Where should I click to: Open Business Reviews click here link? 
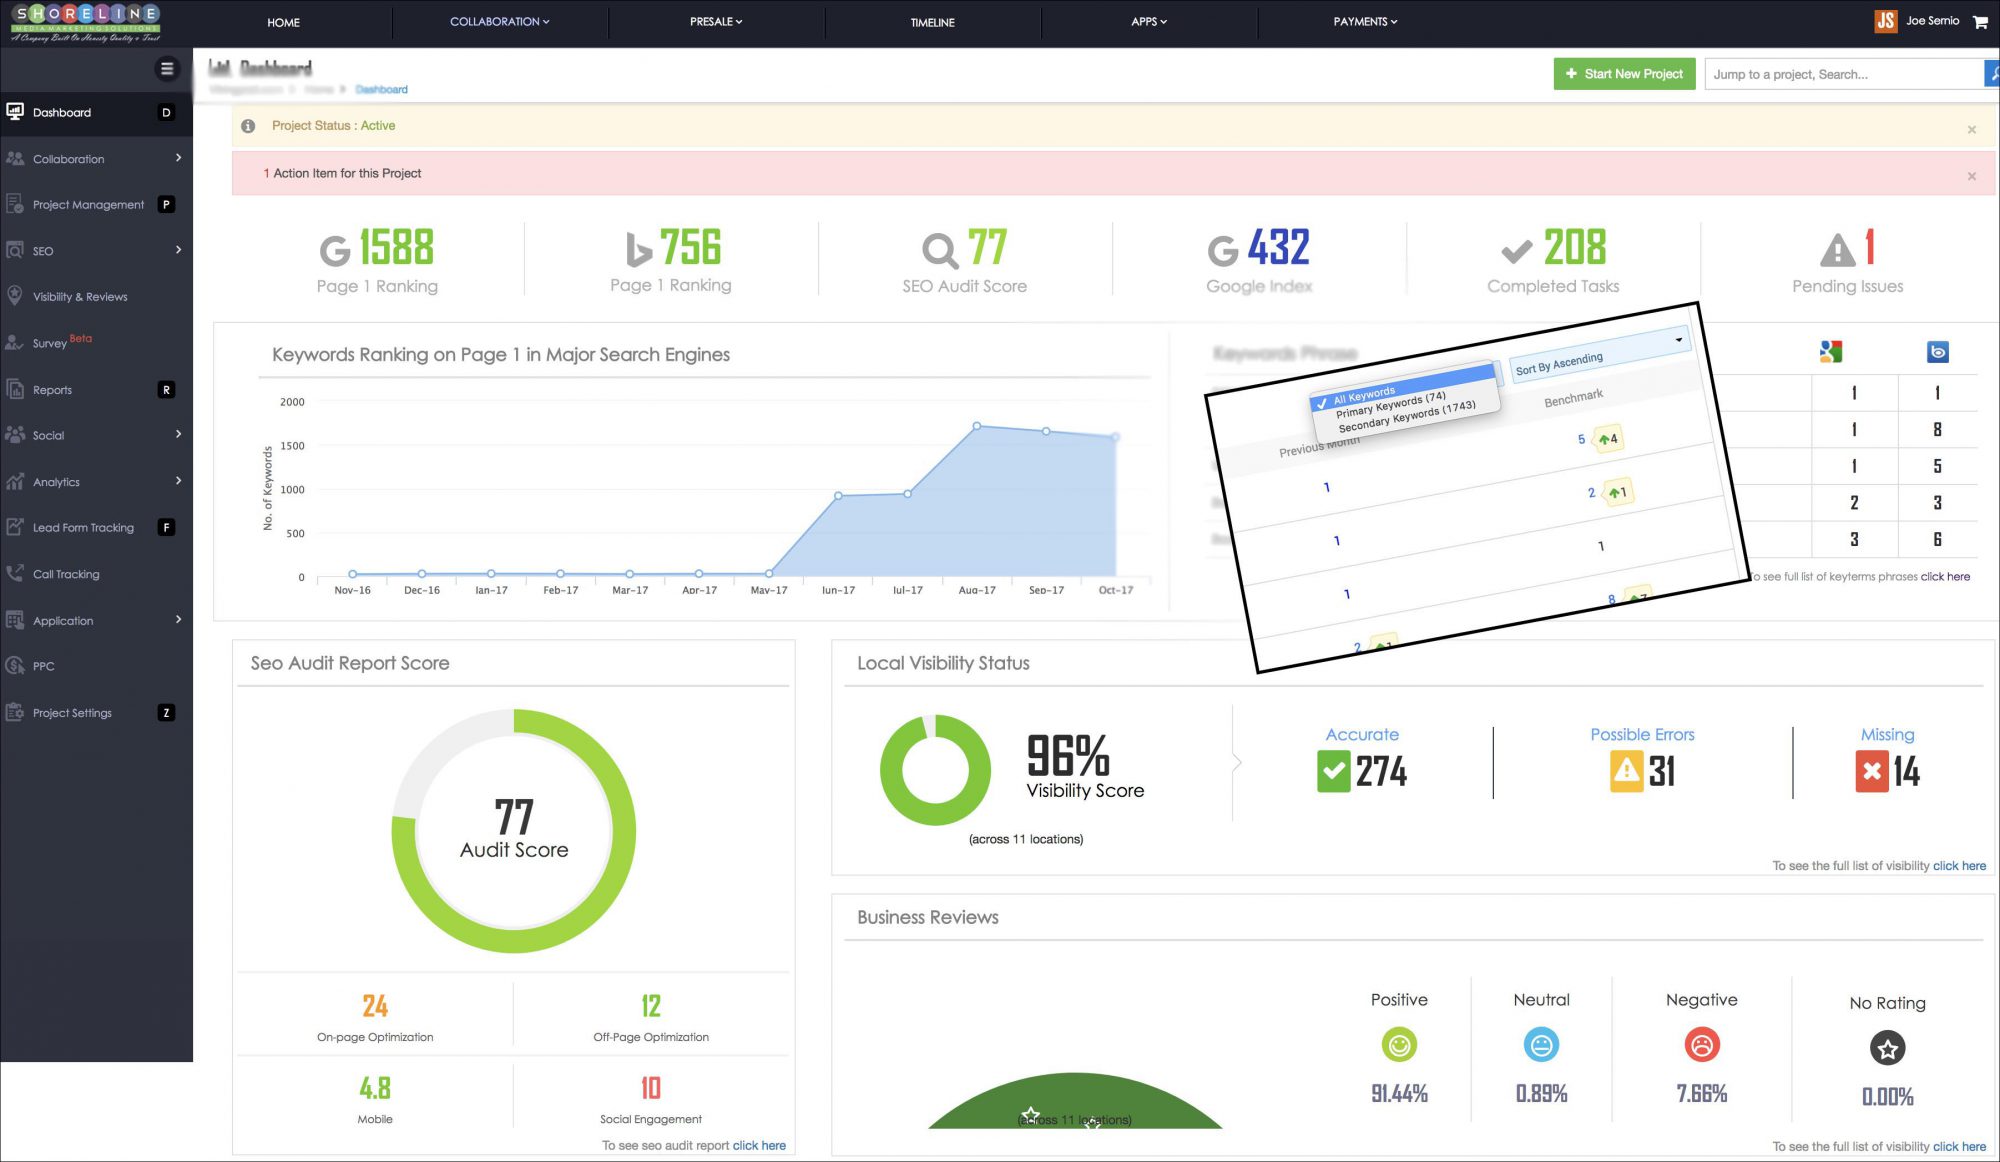(1959, 1147)
